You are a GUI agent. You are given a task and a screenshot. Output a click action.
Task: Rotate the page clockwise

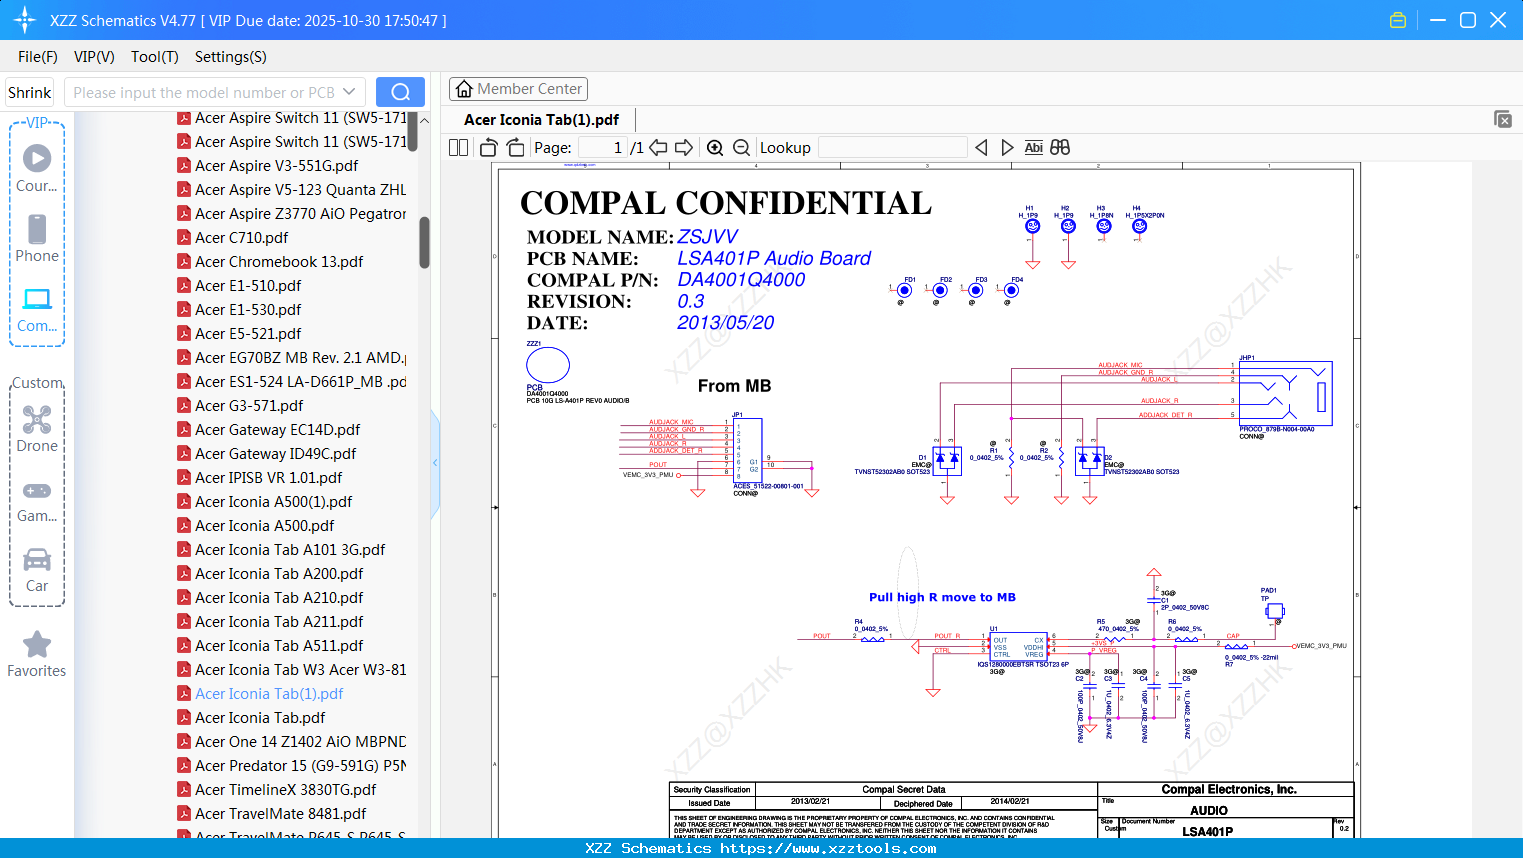pos(515,148)
